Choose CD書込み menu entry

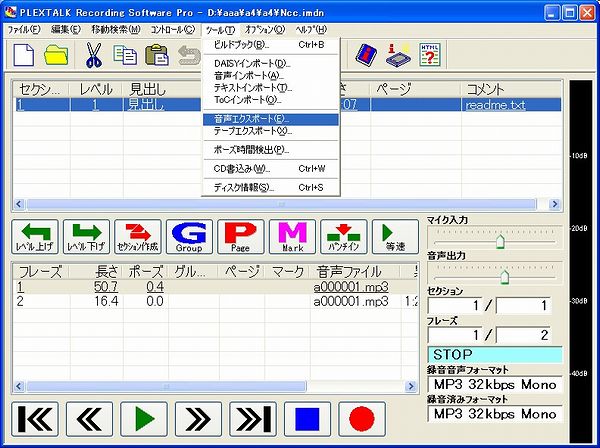(x=242, y=168)
